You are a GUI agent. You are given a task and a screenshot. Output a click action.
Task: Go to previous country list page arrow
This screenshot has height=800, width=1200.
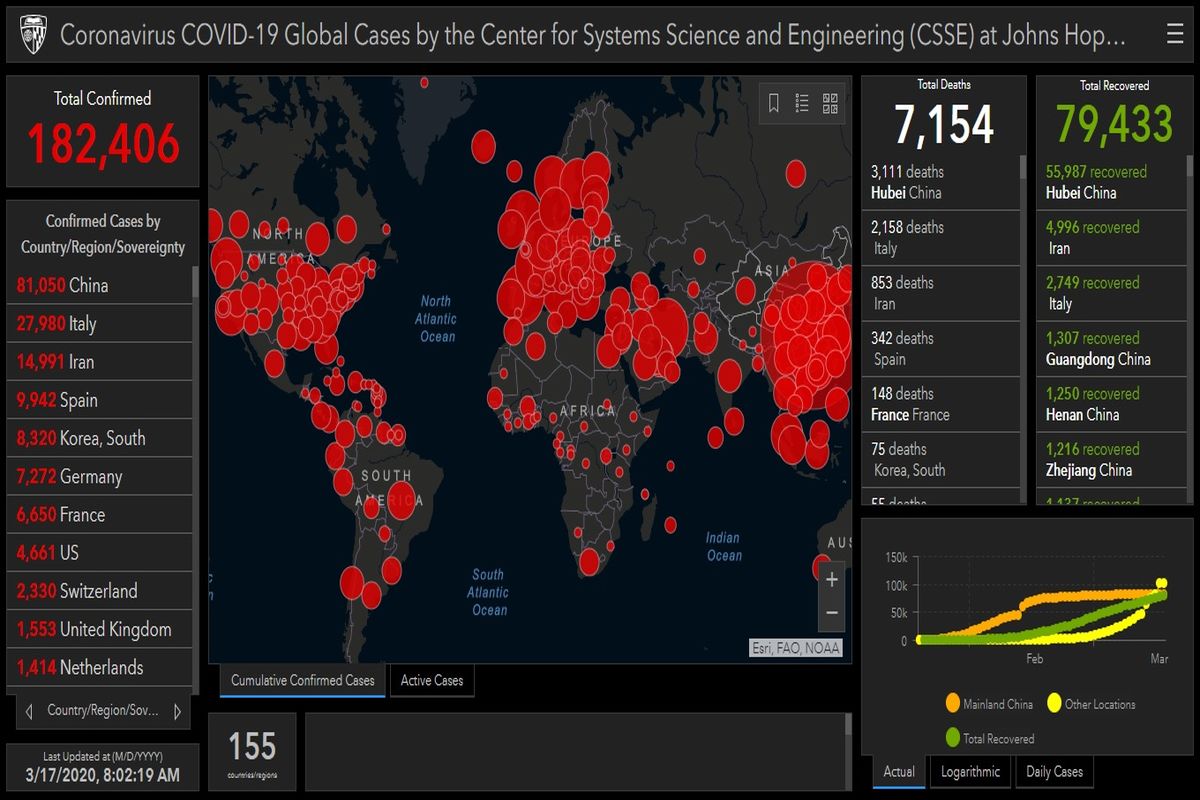pyautogui.click(x=28, y=711)
